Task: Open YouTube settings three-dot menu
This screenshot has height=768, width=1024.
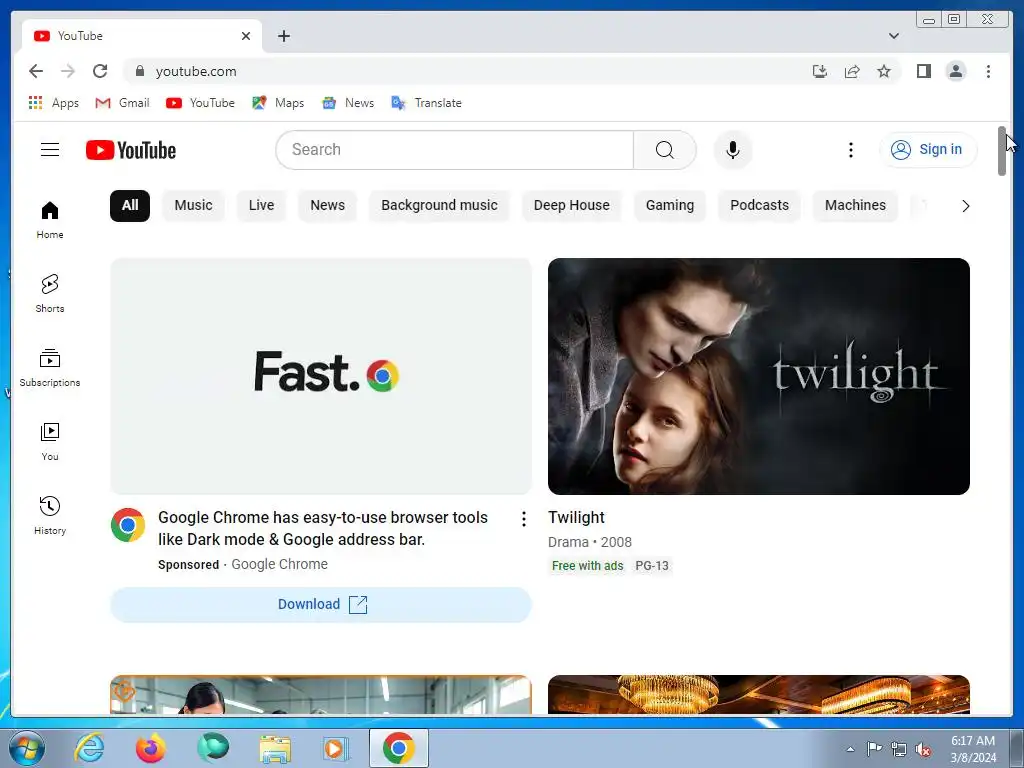Action: click(850, 150)
